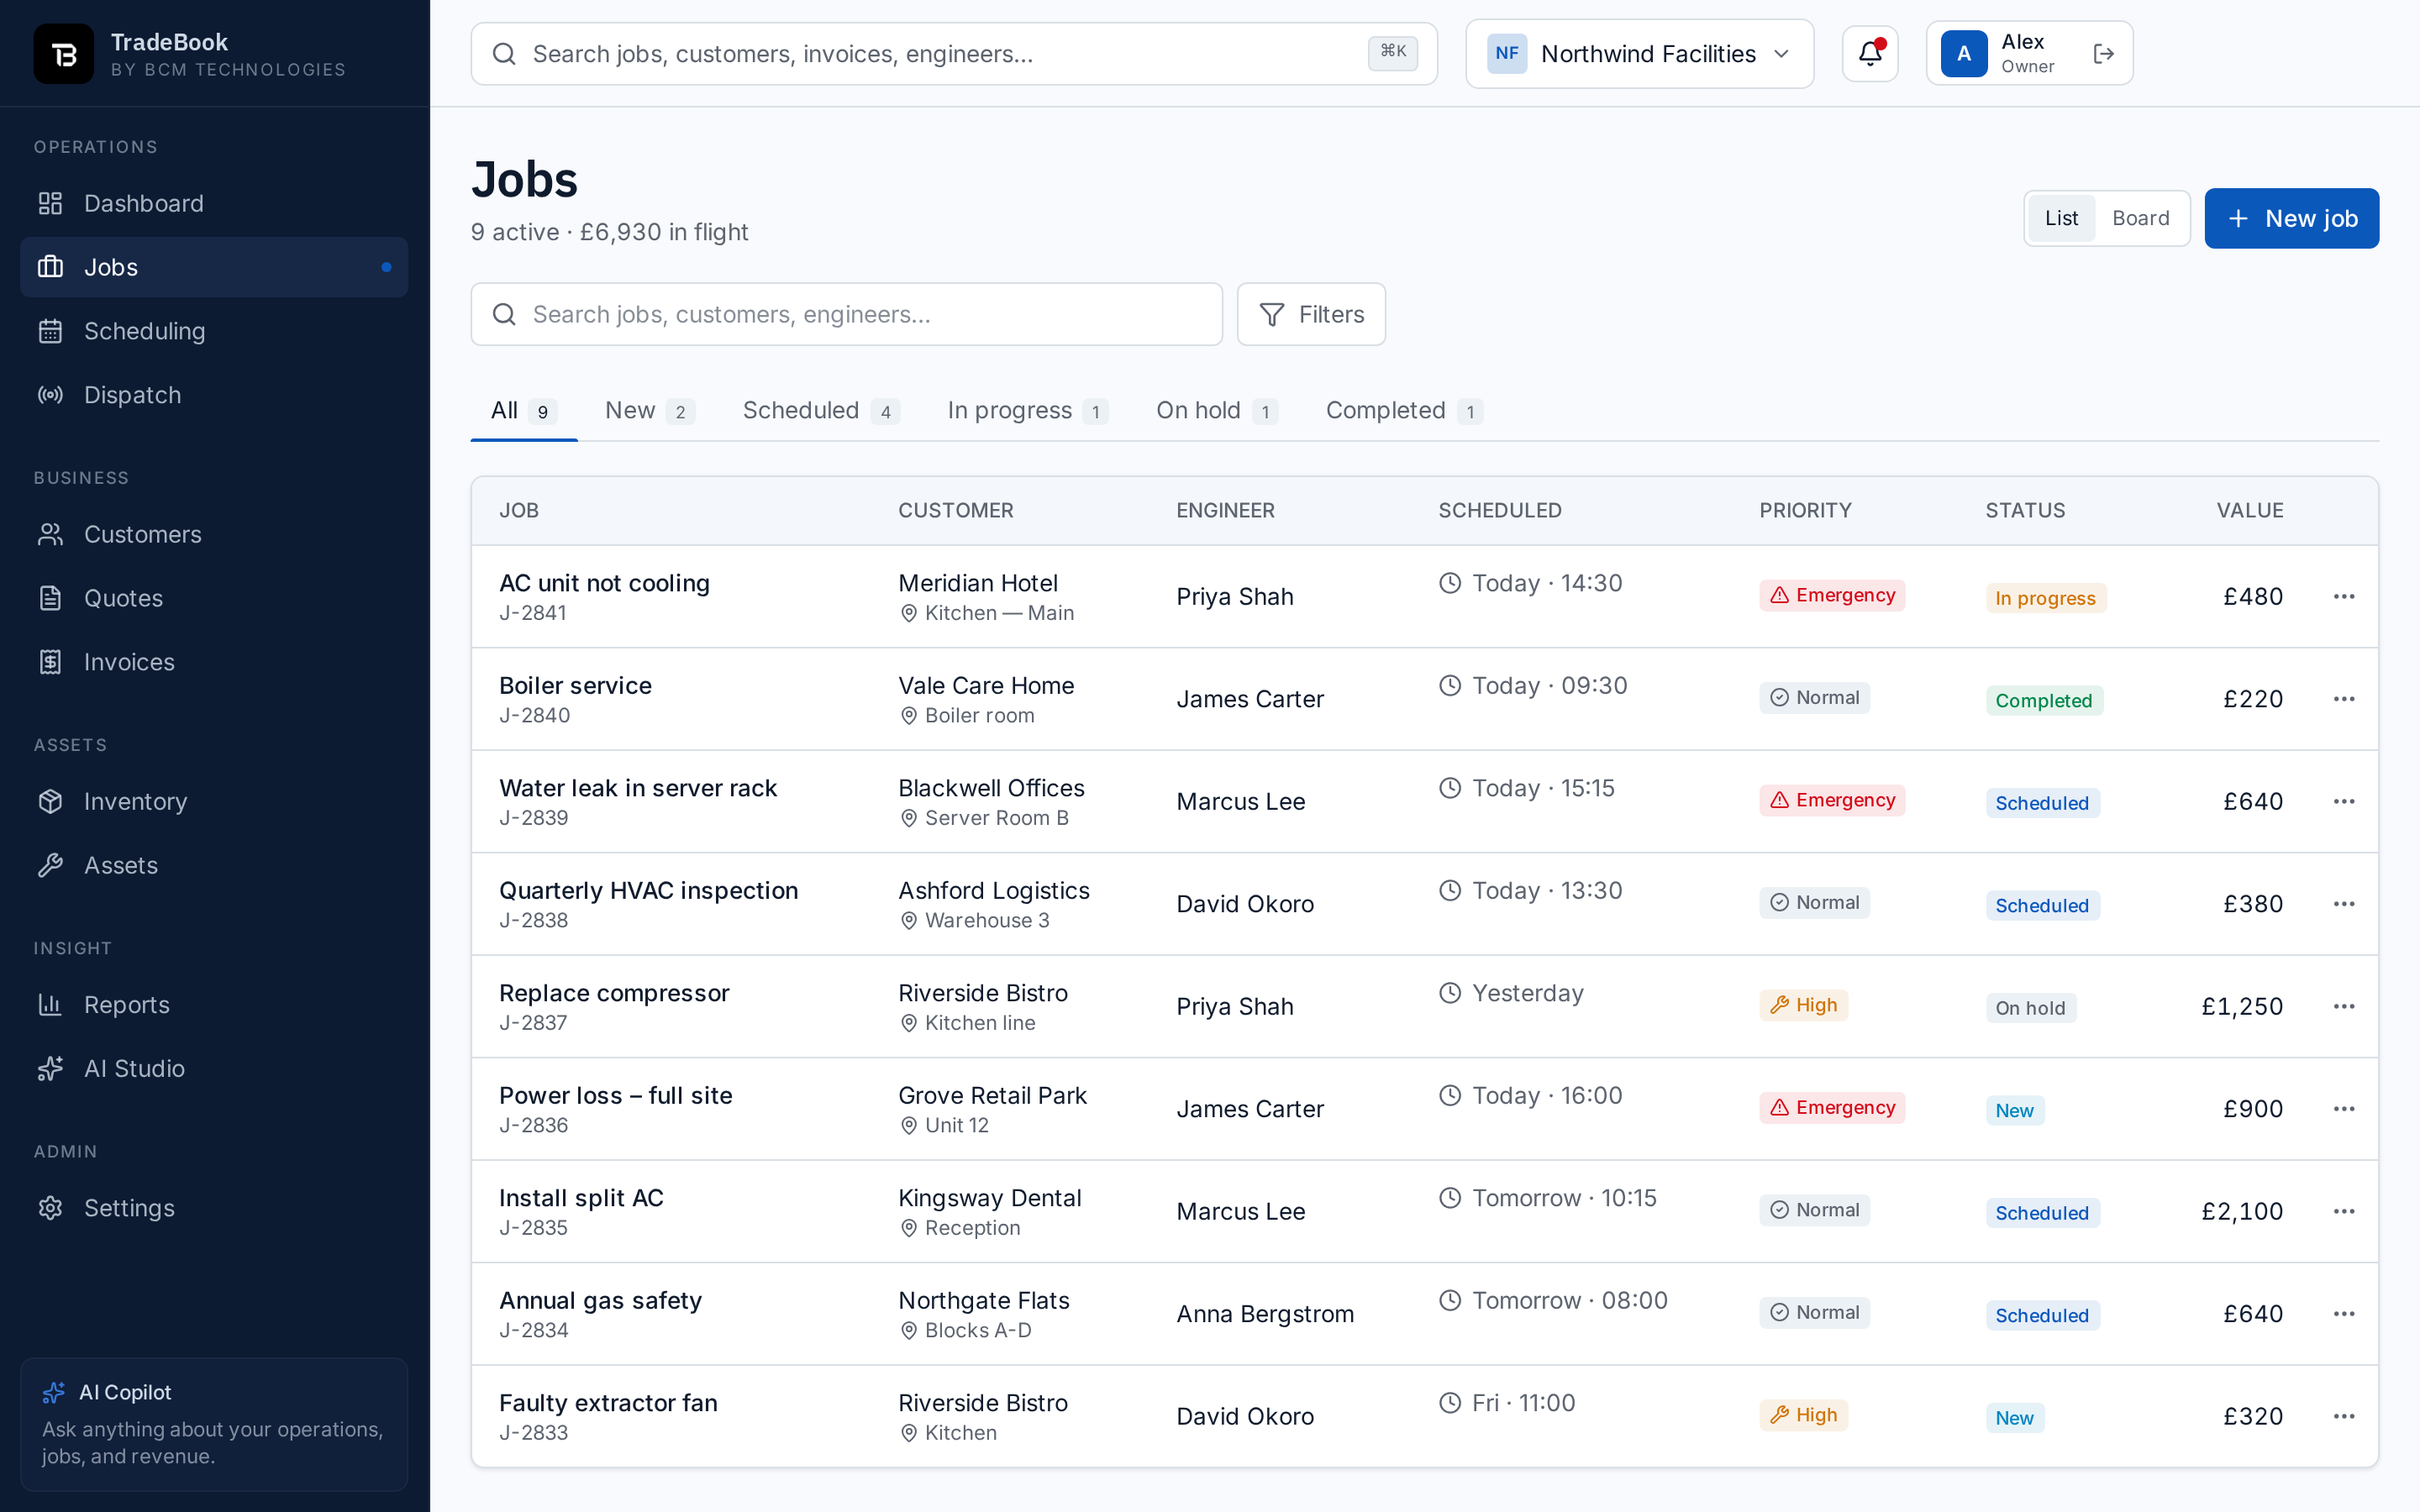
Task: Open AI Studio in the sidebar
Action: click(214, 1069)
